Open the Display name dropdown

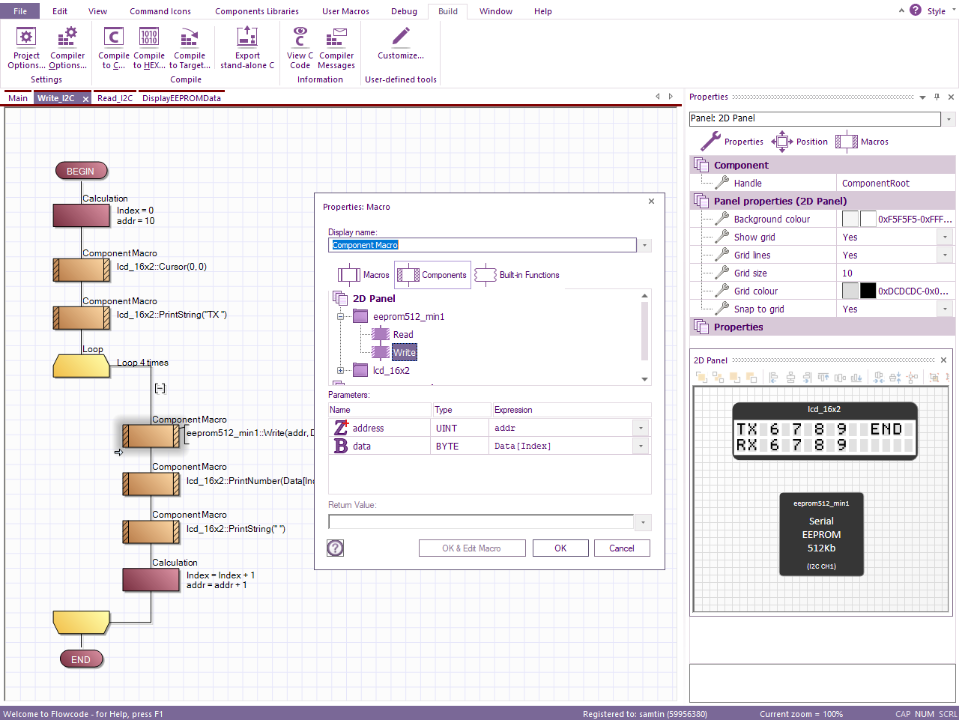[x=644, y=245]
